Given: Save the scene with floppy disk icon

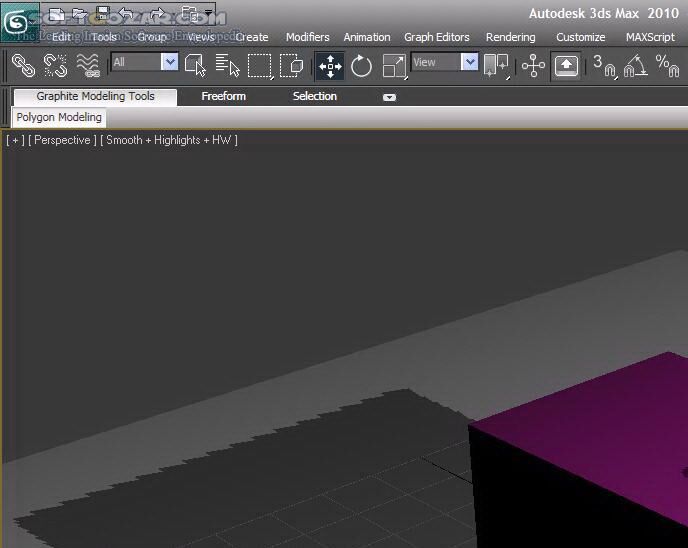Looking at the screenshot, I should (103, 13).
